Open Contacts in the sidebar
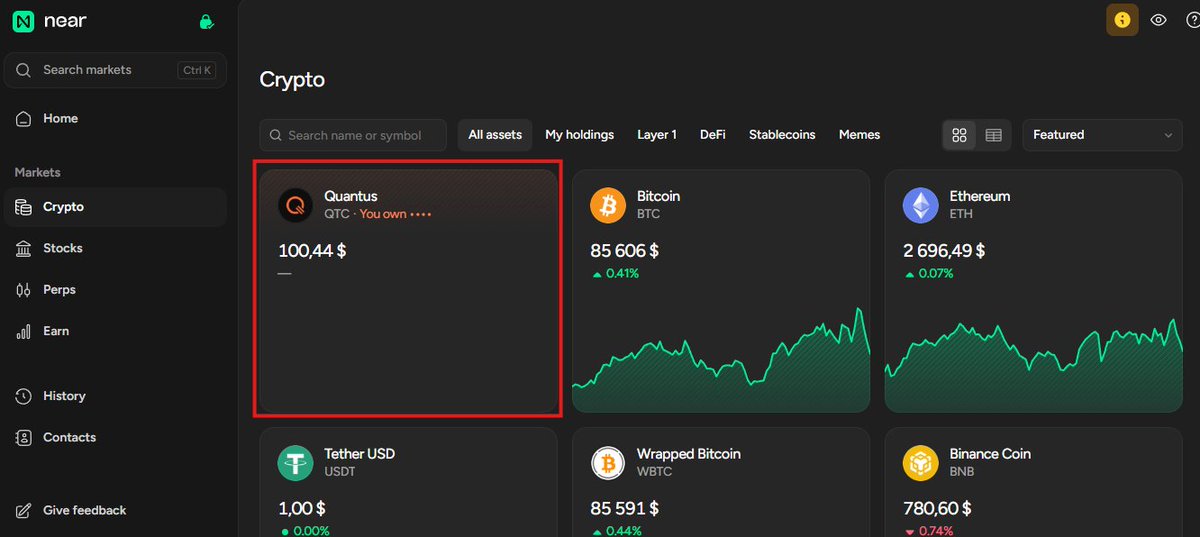 point(115,437)
